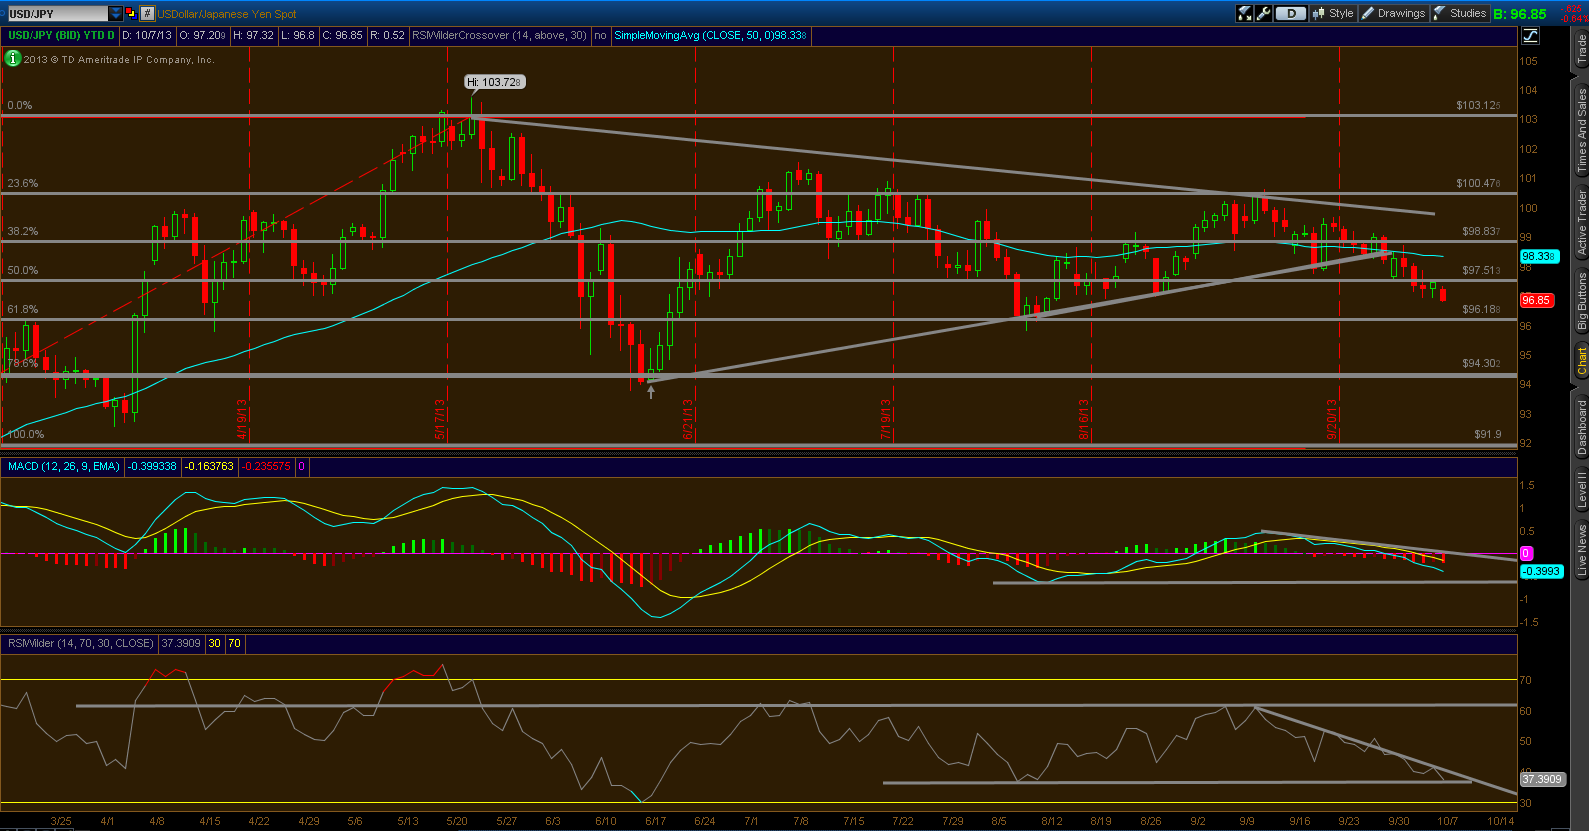The width and height of the screenshot is (1589, 831).
Task: Open chart settings wrench icon
Action: coord(1263,13)
